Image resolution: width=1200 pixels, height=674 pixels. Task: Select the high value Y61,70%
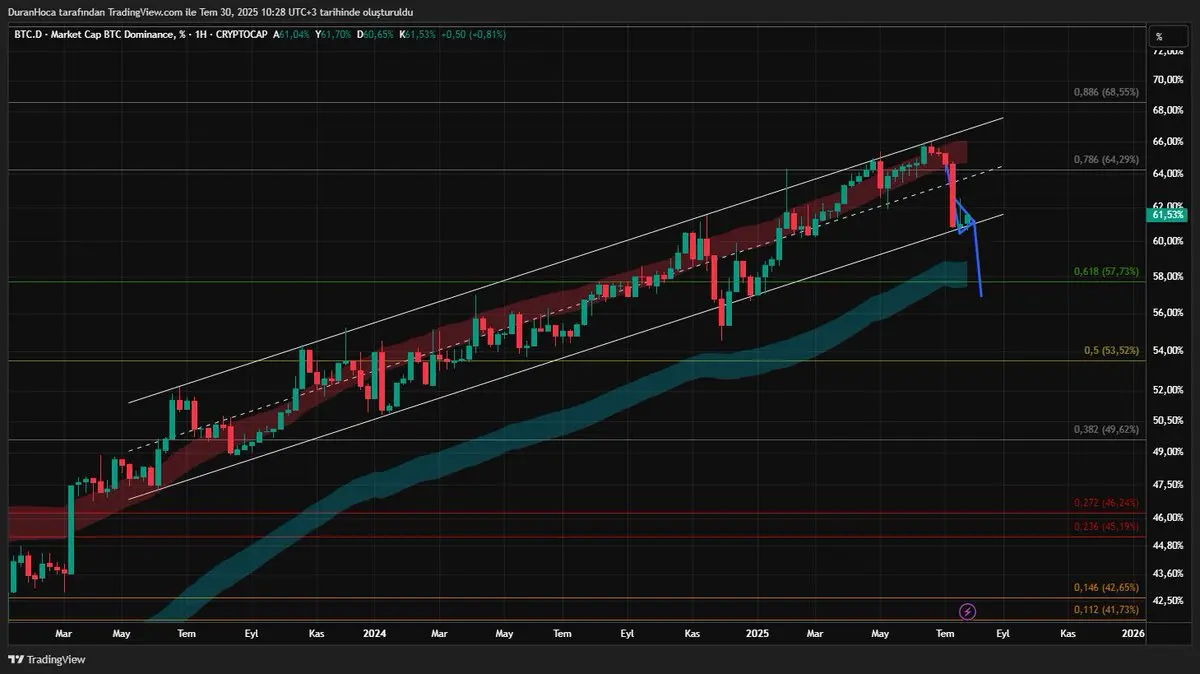click(x=333, y=34)
